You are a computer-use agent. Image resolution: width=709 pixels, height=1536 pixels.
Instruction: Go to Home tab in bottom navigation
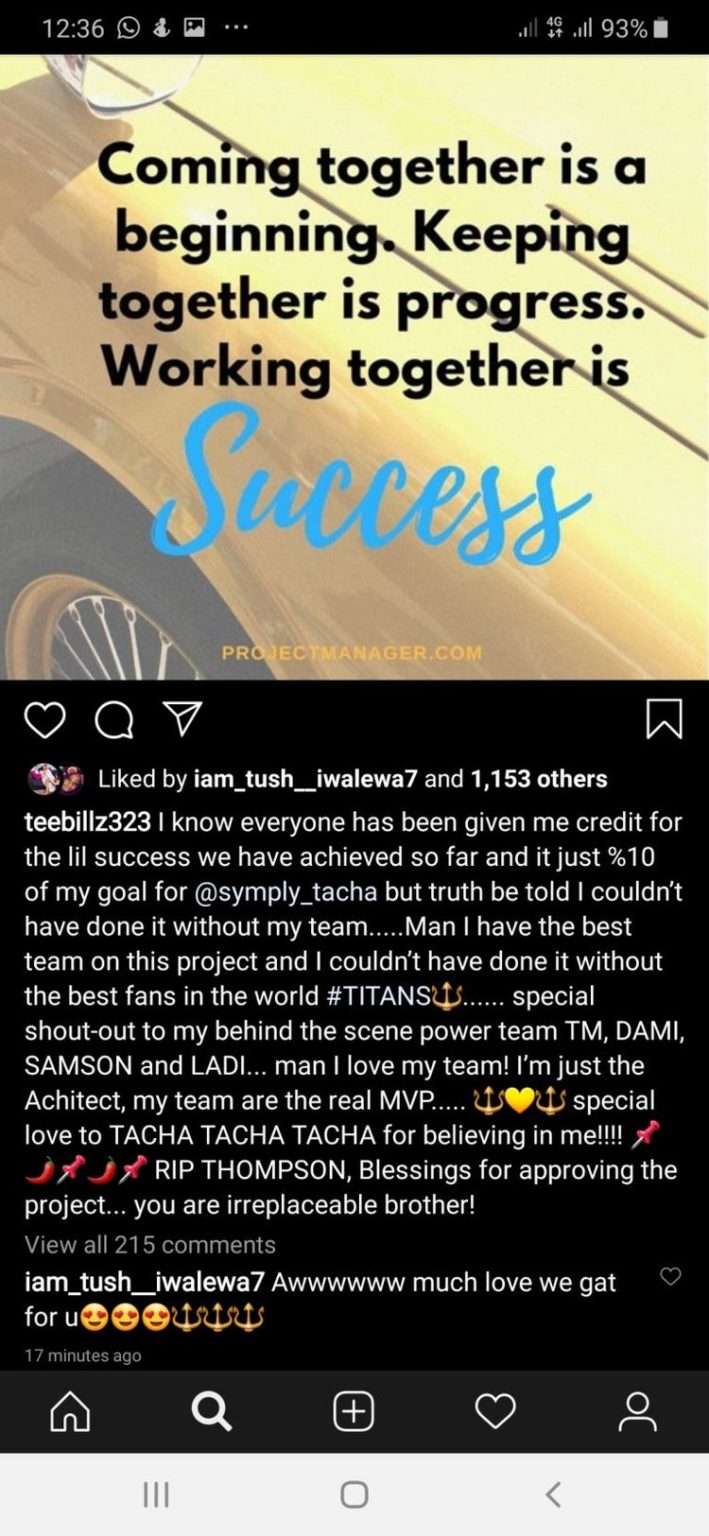(x=70, y=1411)
